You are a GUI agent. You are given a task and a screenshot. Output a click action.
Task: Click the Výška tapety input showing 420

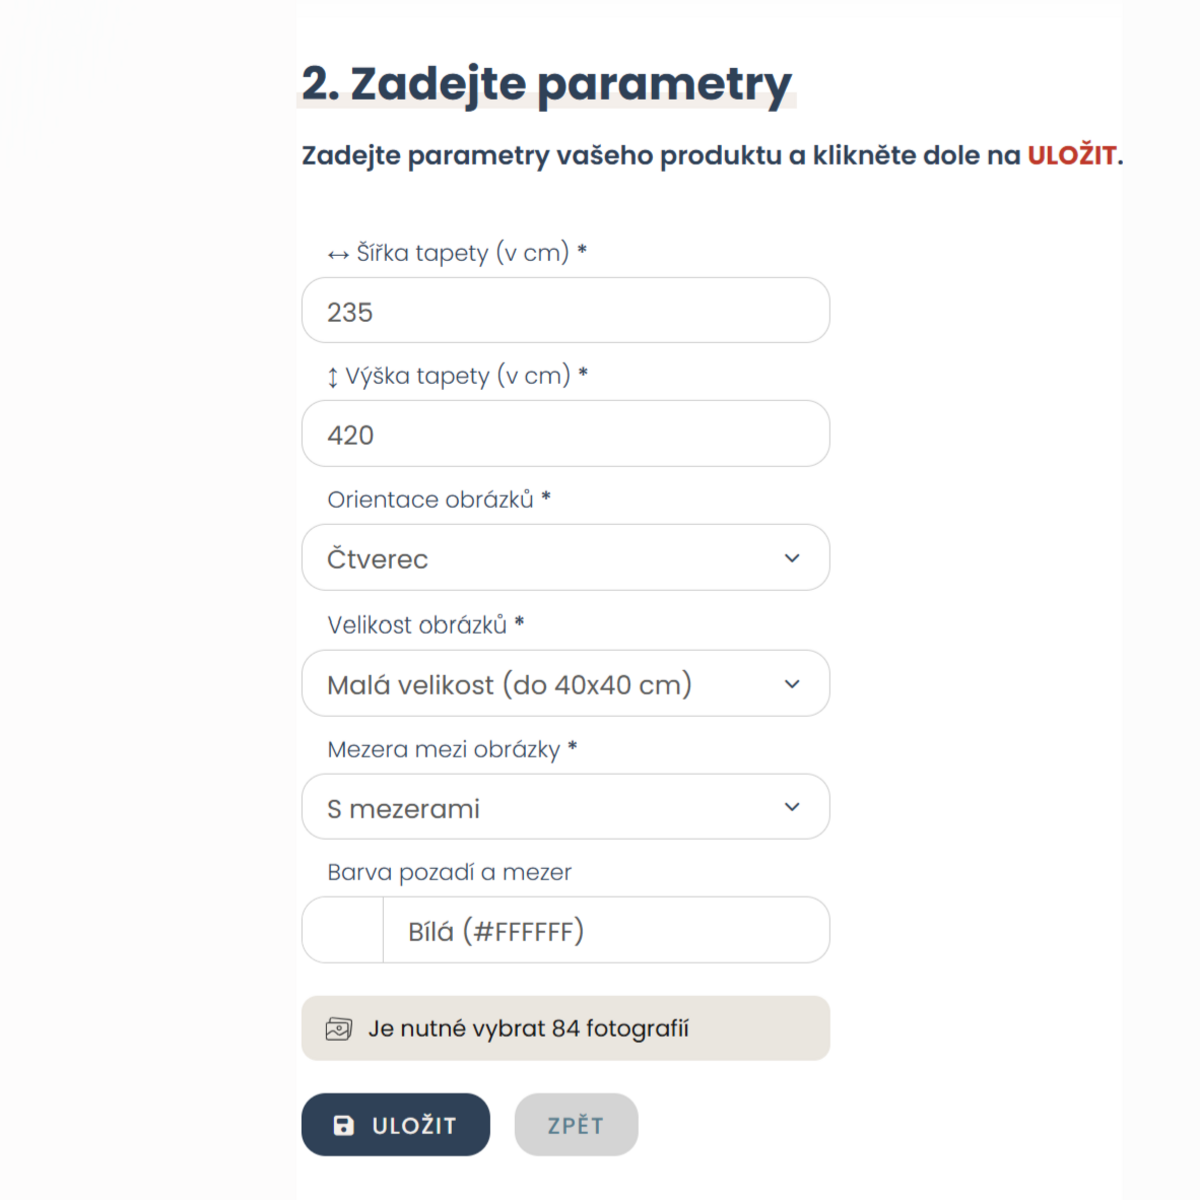point(566,433)
